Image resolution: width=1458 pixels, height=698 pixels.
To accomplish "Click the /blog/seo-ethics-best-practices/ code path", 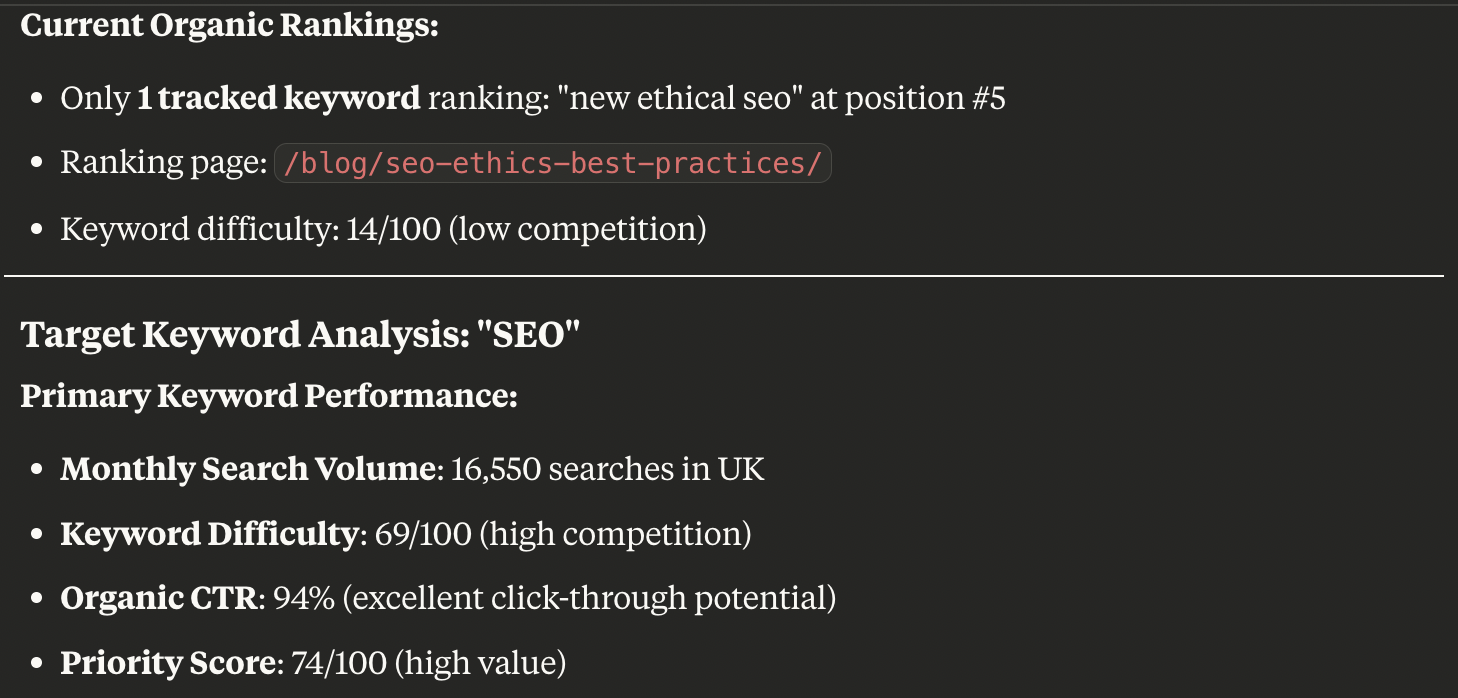I will (x=553, y=163).
